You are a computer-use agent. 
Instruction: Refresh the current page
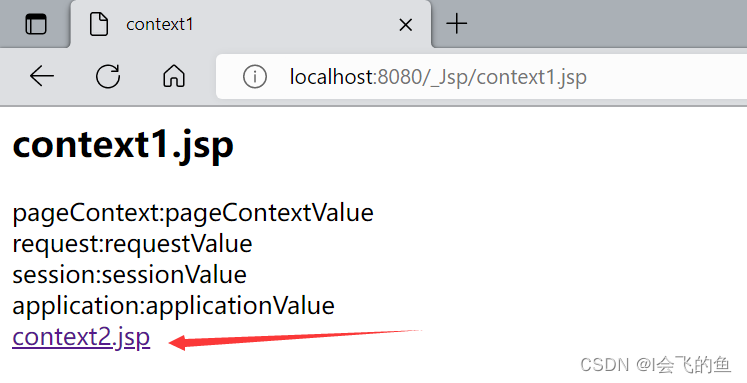[108, 76]
